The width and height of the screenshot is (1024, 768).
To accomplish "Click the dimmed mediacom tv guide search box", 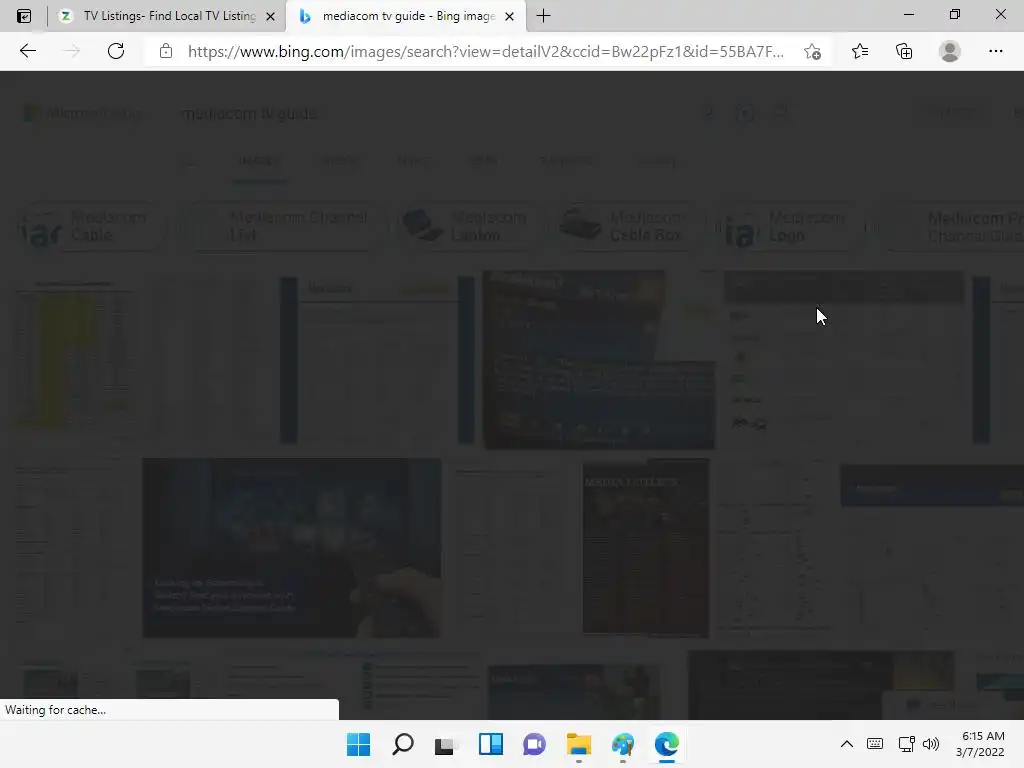I will (x=431, y=114).
